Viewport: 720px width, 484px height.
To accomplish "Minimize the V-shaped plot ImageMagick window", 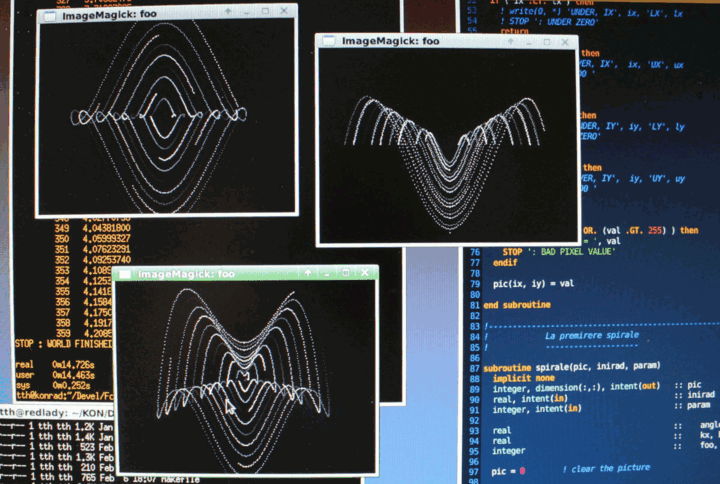I will point(529,42).
